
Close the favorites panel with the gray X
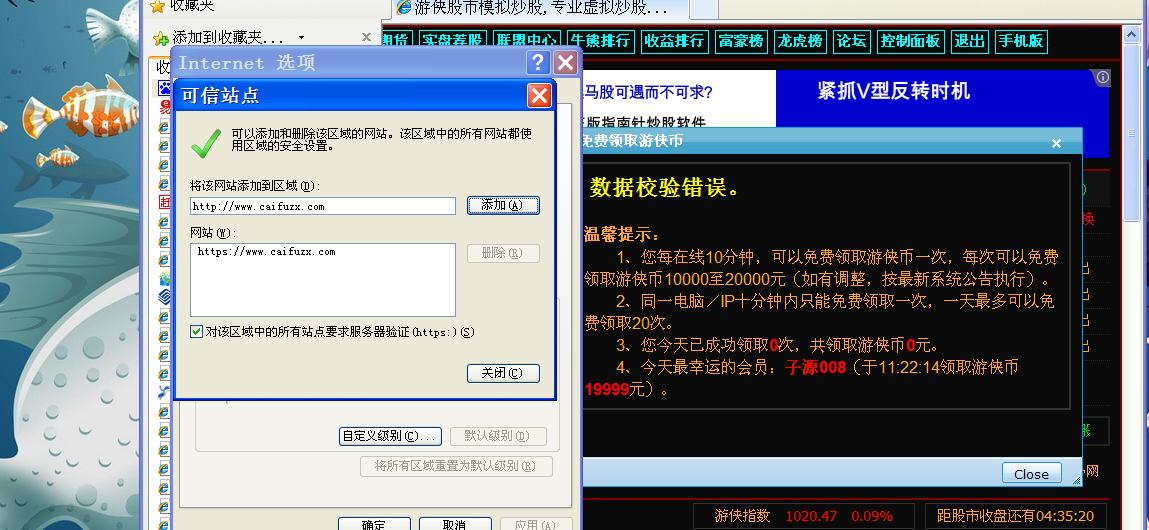[366, 37]
